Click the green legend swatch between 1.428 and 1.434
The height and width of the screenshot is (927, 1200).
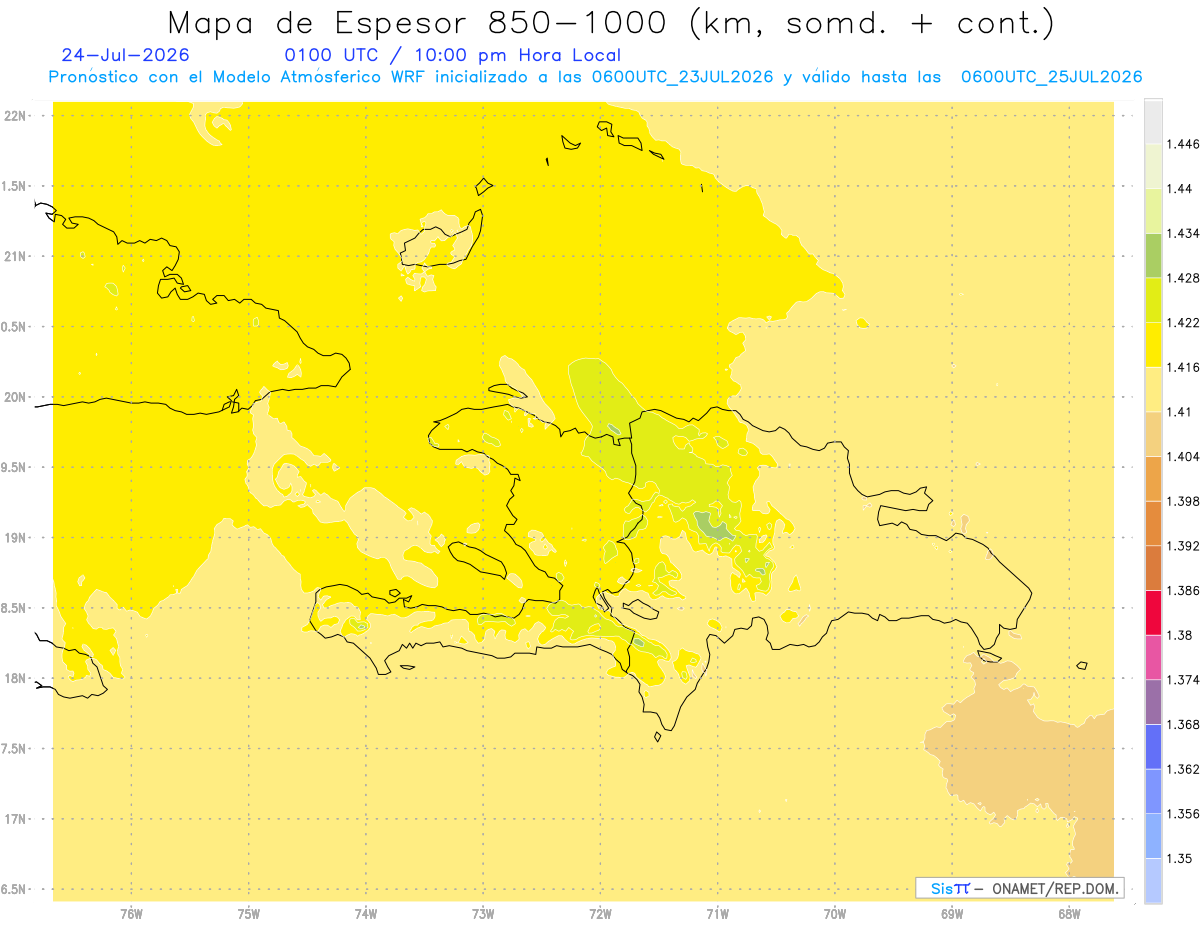1153,255
